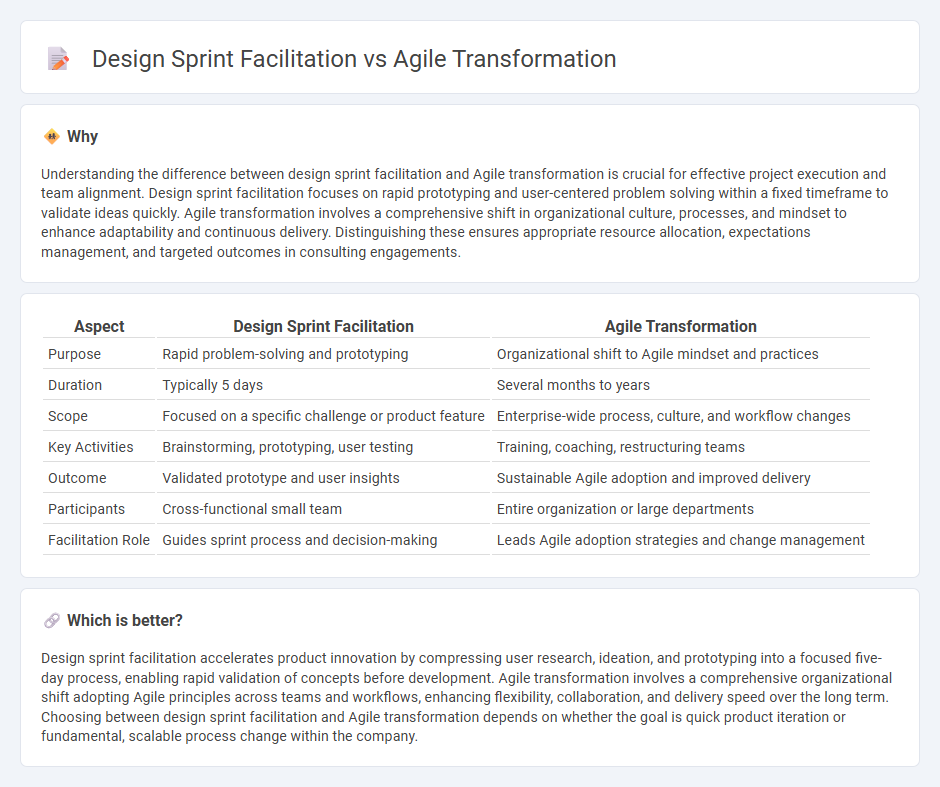Click the cell Leads Agile adoption strategies and change management
The height and width of the screenshot is (787, 940).
680,540
